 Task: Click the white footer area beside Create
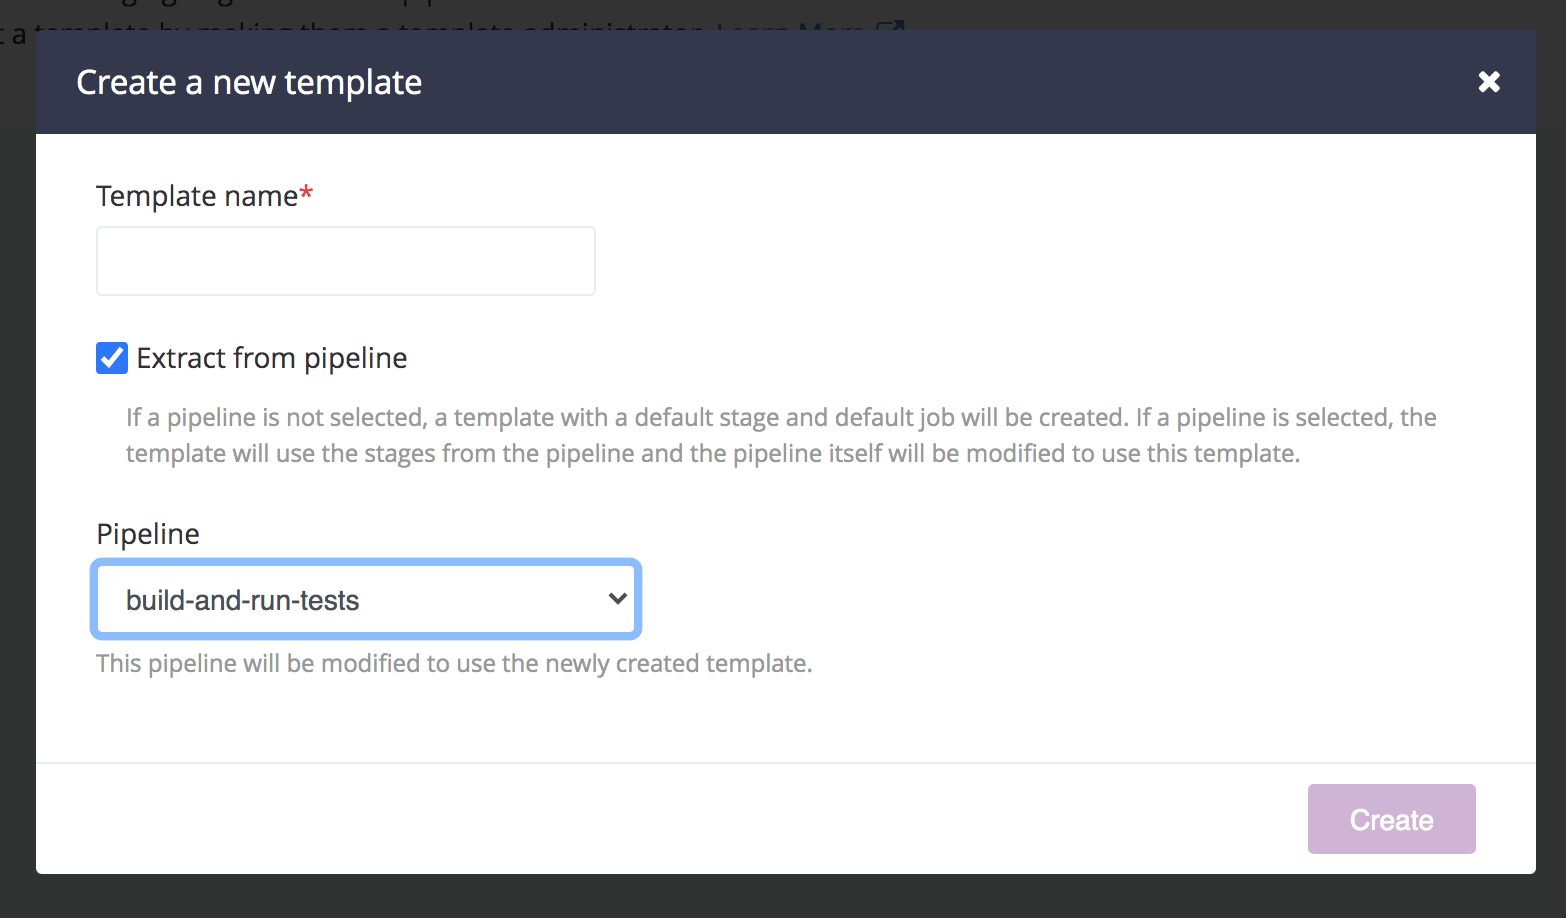[670, 819]
